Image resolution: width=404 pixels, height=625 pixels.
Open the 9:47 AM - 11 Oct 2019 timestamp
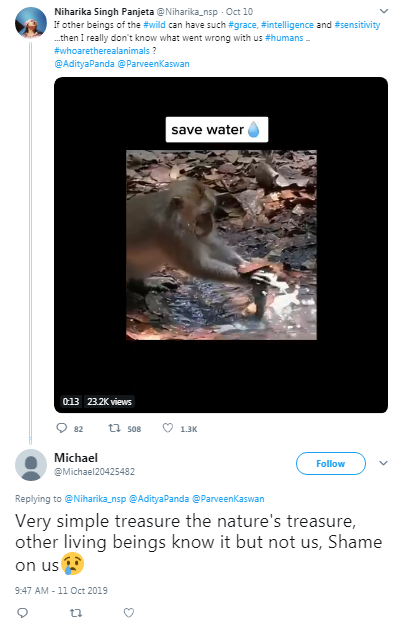click(x=61, y=590)
